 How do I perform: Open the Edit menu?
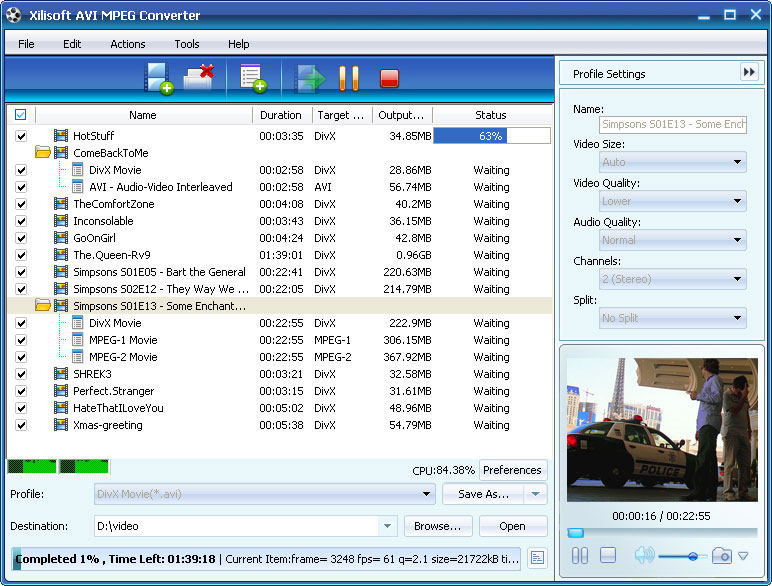click(72, 44)
